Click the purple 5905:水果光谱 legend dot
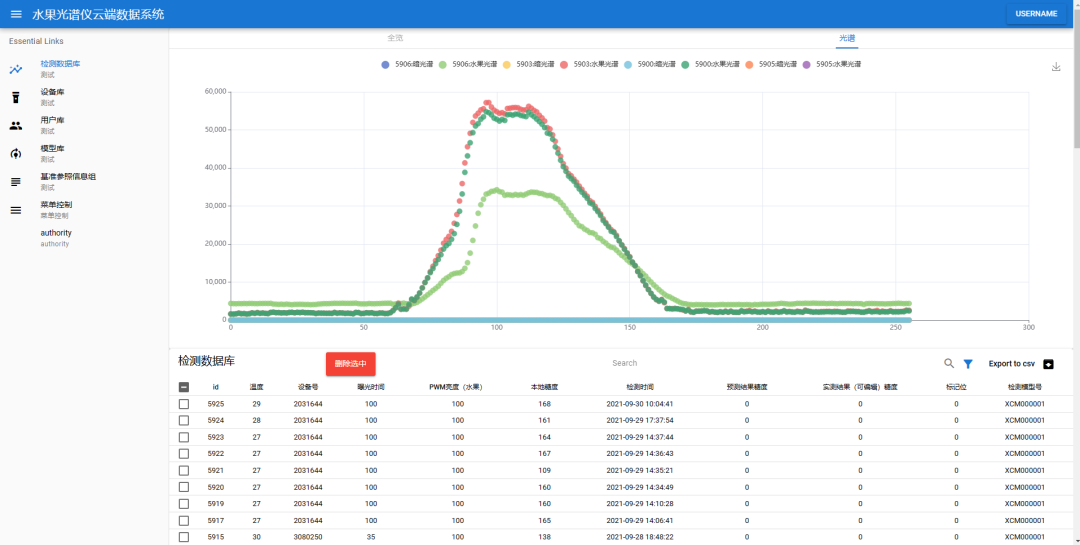This screenshot has width=1080, height=545. [x=807, y=64]
